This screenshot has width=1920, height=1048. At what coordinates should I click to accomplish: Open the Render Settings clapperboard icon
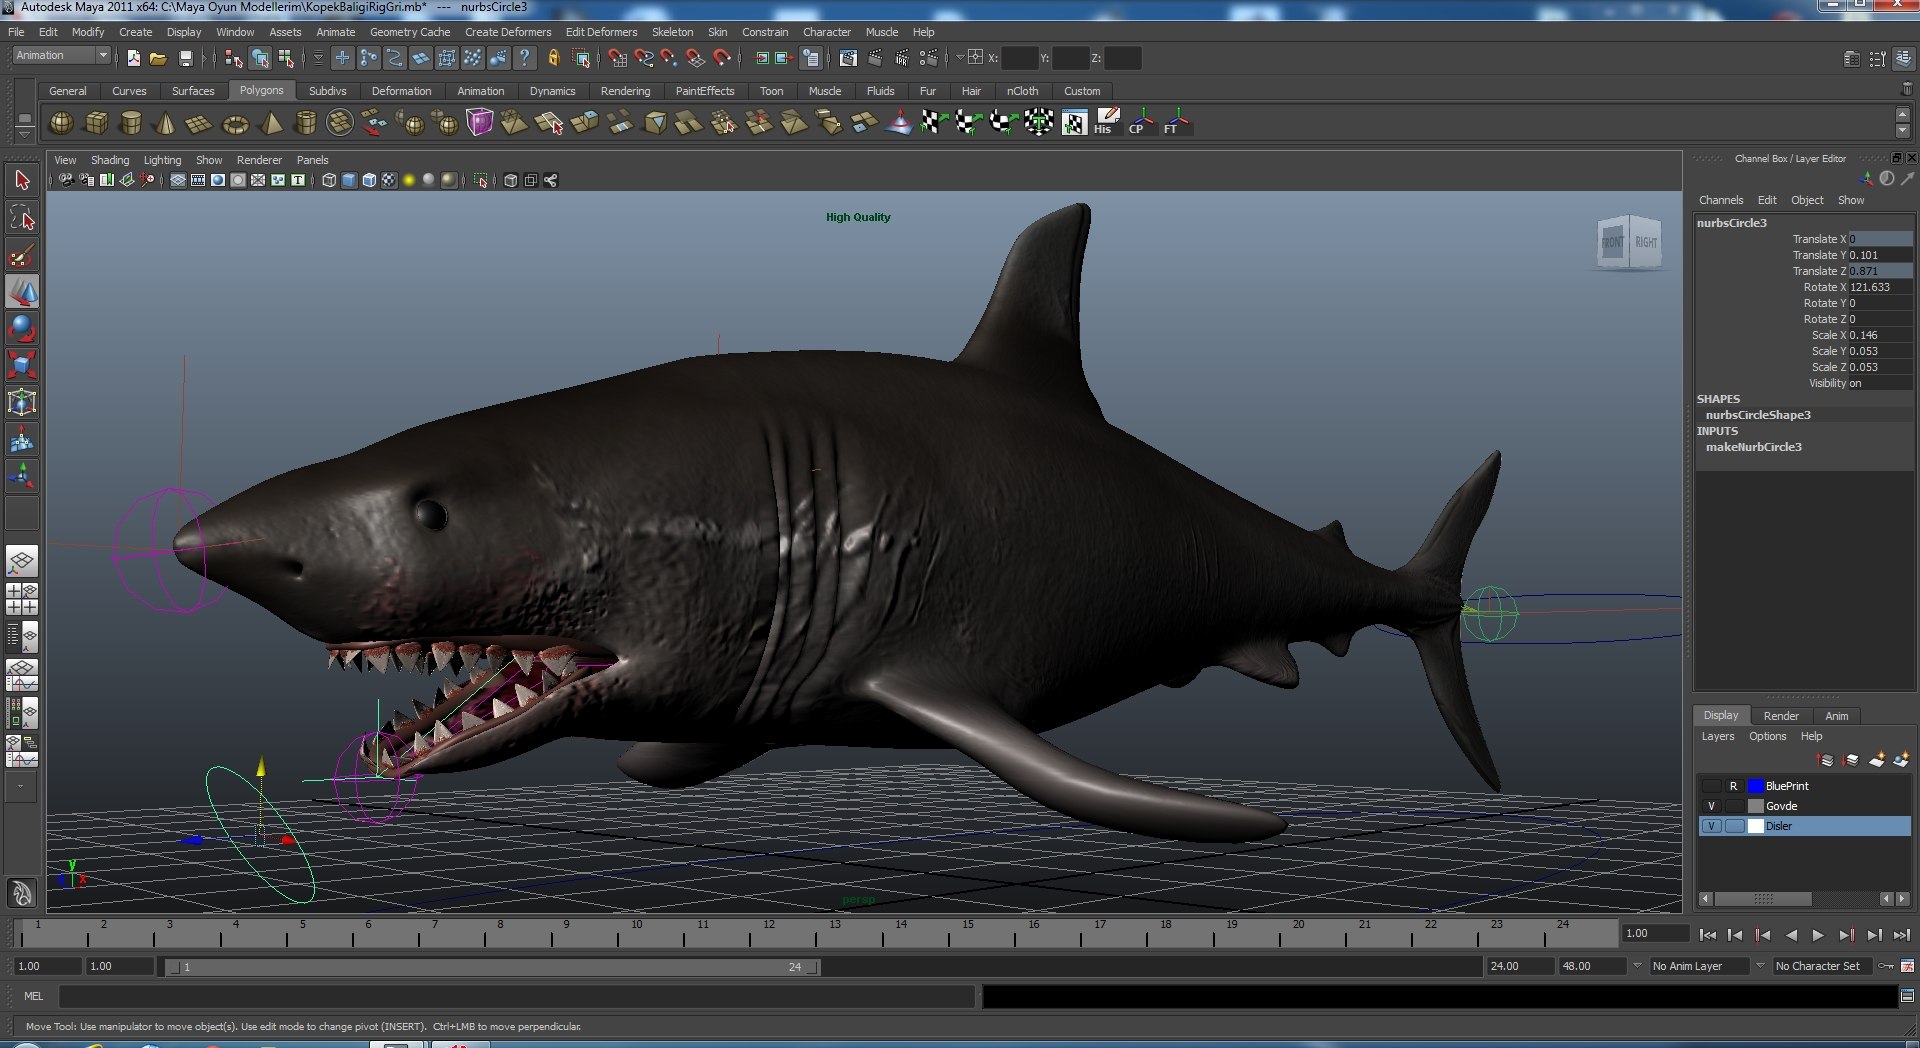point(927,58)
